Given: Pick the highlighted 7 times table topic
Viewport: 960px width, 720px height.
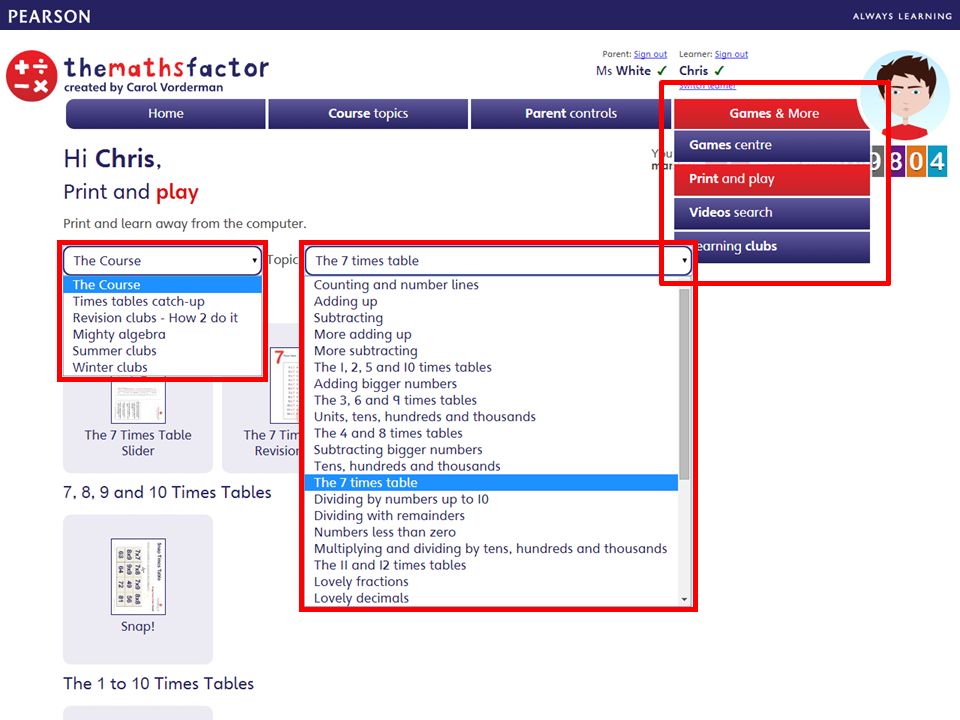Looking at the screenshot, I should (492, 483).
